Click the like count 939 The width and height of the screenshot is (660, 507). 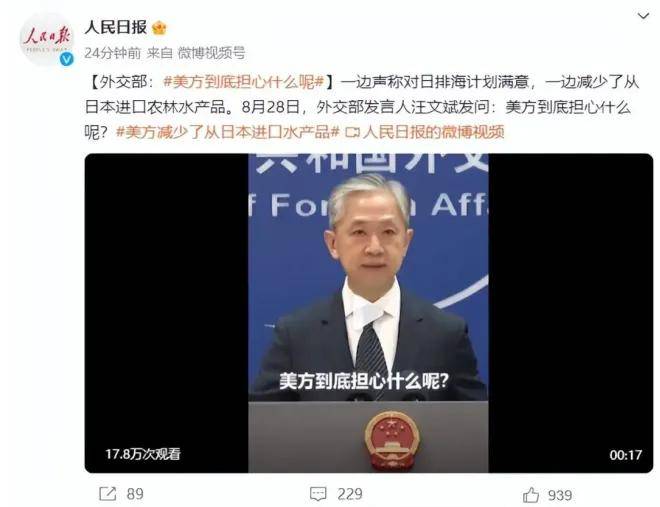coord(560,495)
